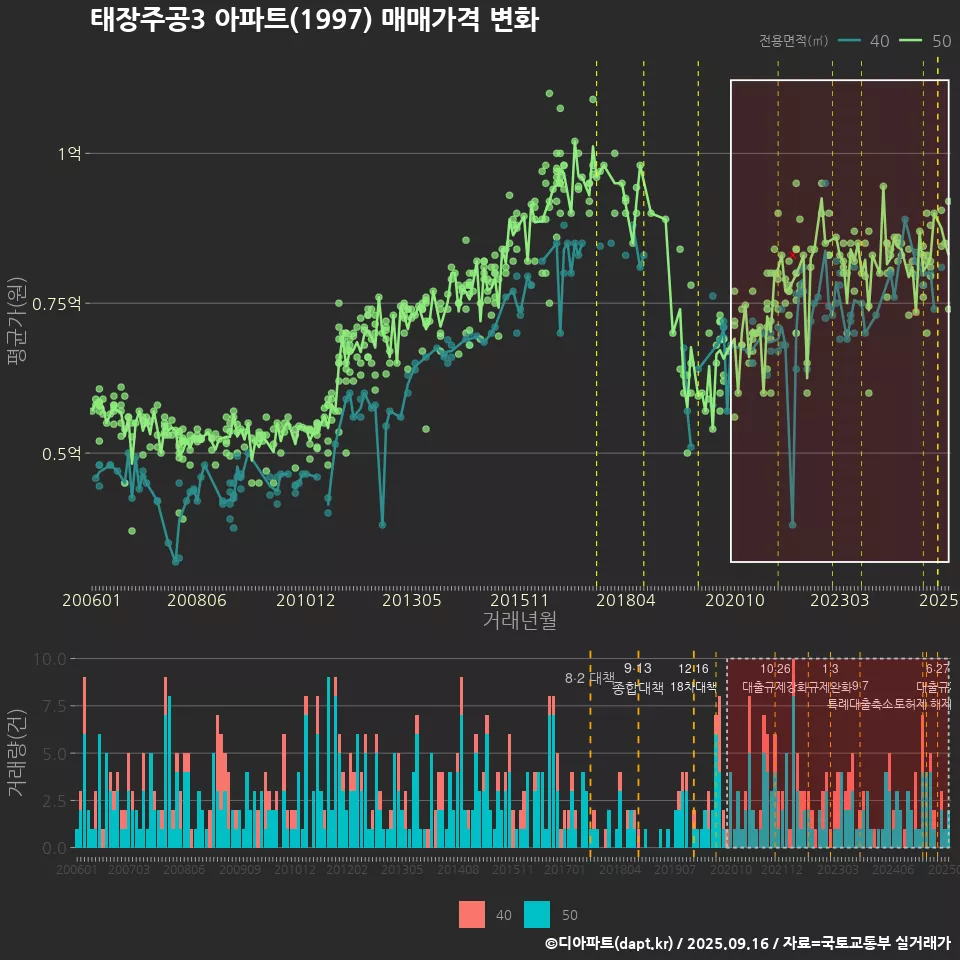The width and height of the screenshot is (960, 960).
Task: Click the 거래량(건) axis title
Action: [x=17, y=753]
